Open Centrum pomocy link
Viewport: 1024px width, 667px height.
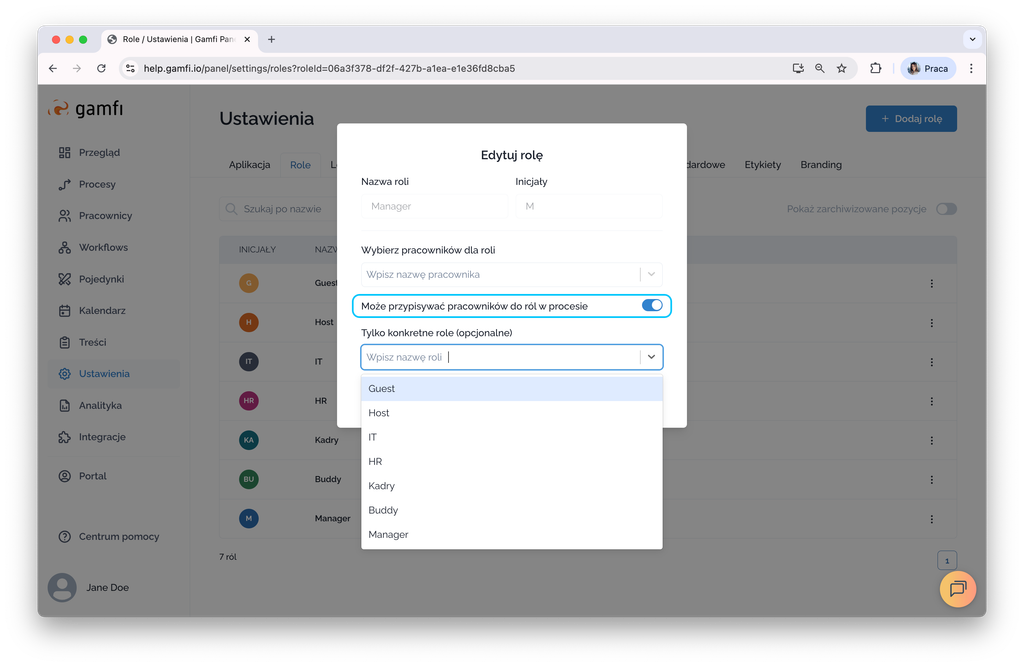pyautogui.click(x=118, y=537)
